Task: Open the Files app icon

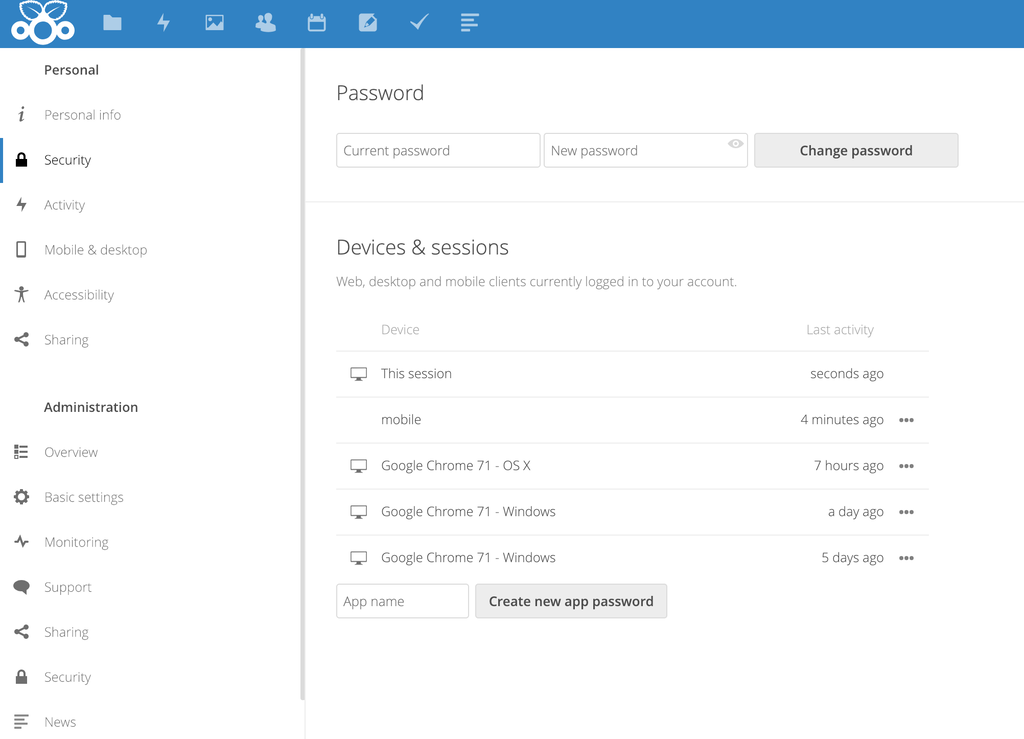Action: pos(112,22)
